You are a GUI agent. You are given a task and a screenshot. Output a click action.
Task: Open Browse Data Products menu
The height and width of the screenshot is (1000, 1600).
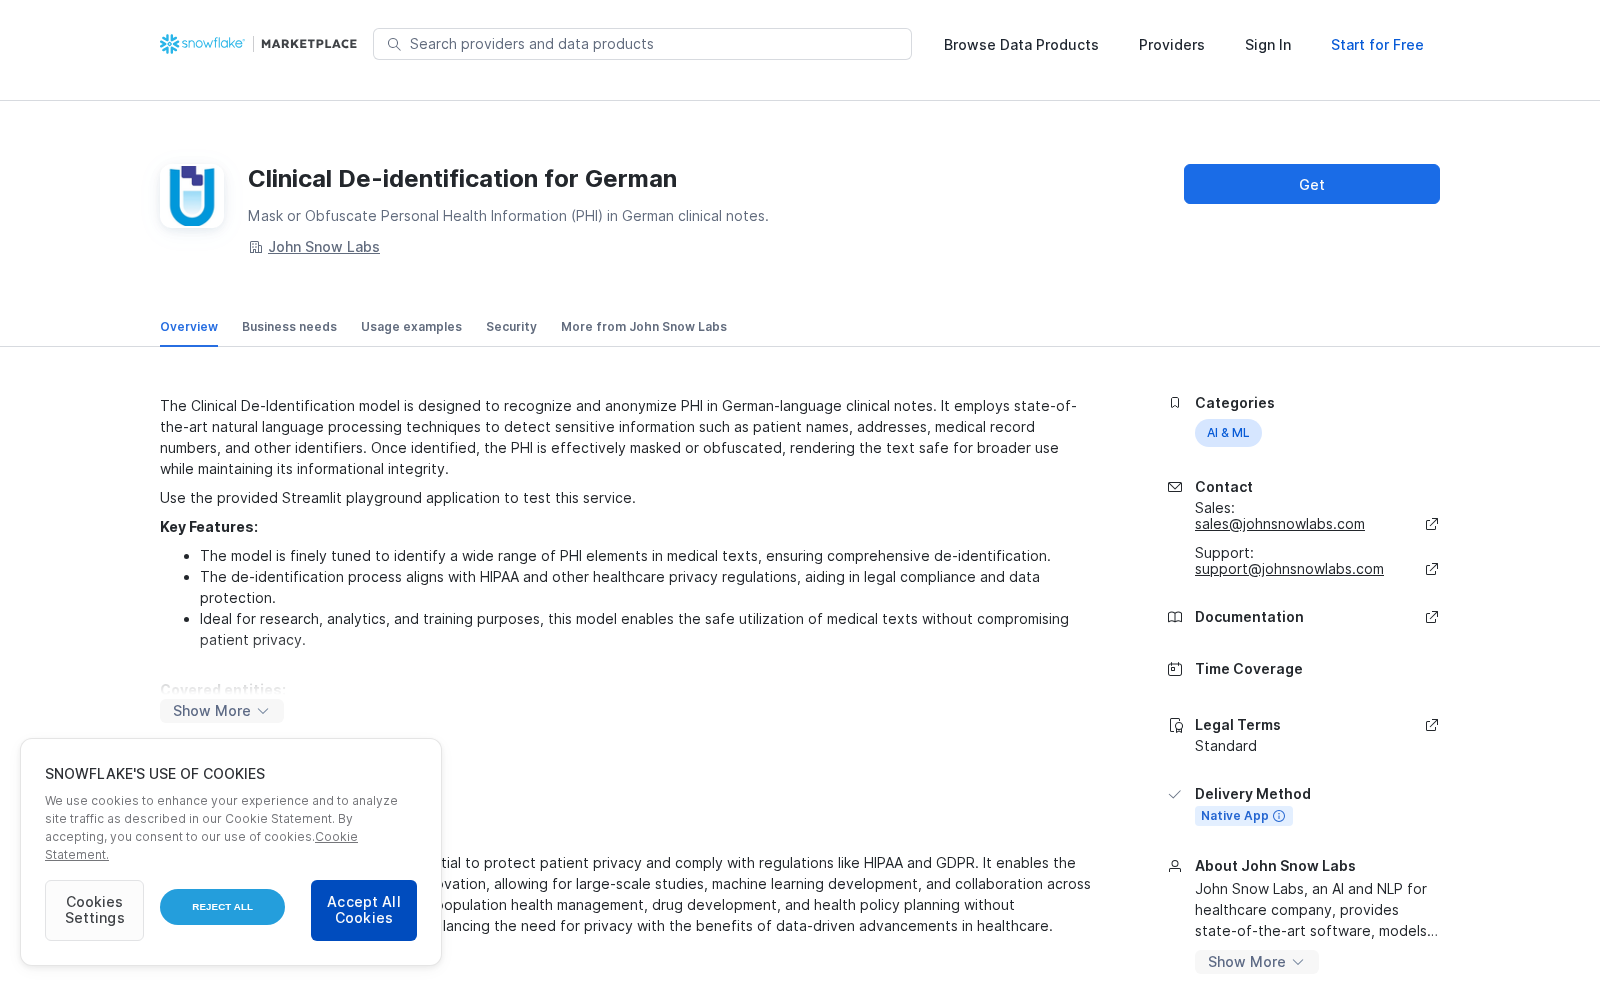pyautogui.click(x=1021, y=45)
